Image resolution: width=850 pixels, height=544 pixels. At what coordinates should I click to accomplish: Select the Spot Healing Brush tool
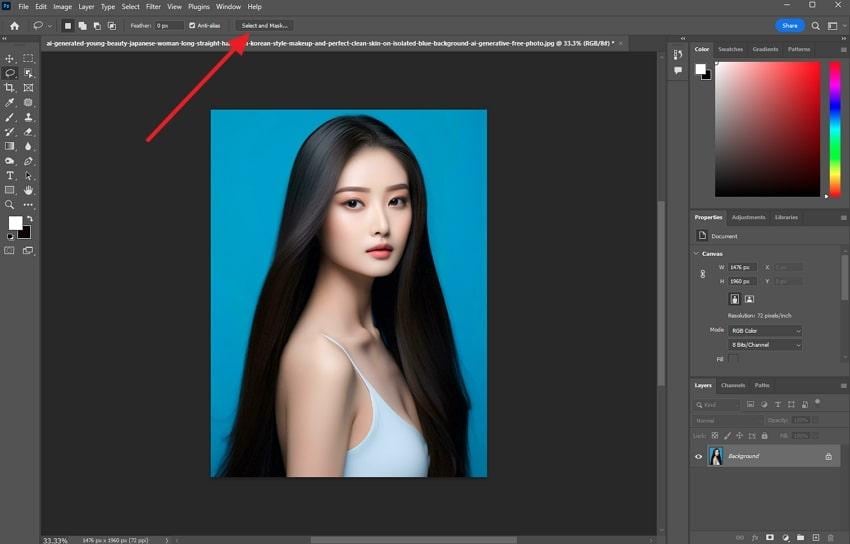[28, 102]
